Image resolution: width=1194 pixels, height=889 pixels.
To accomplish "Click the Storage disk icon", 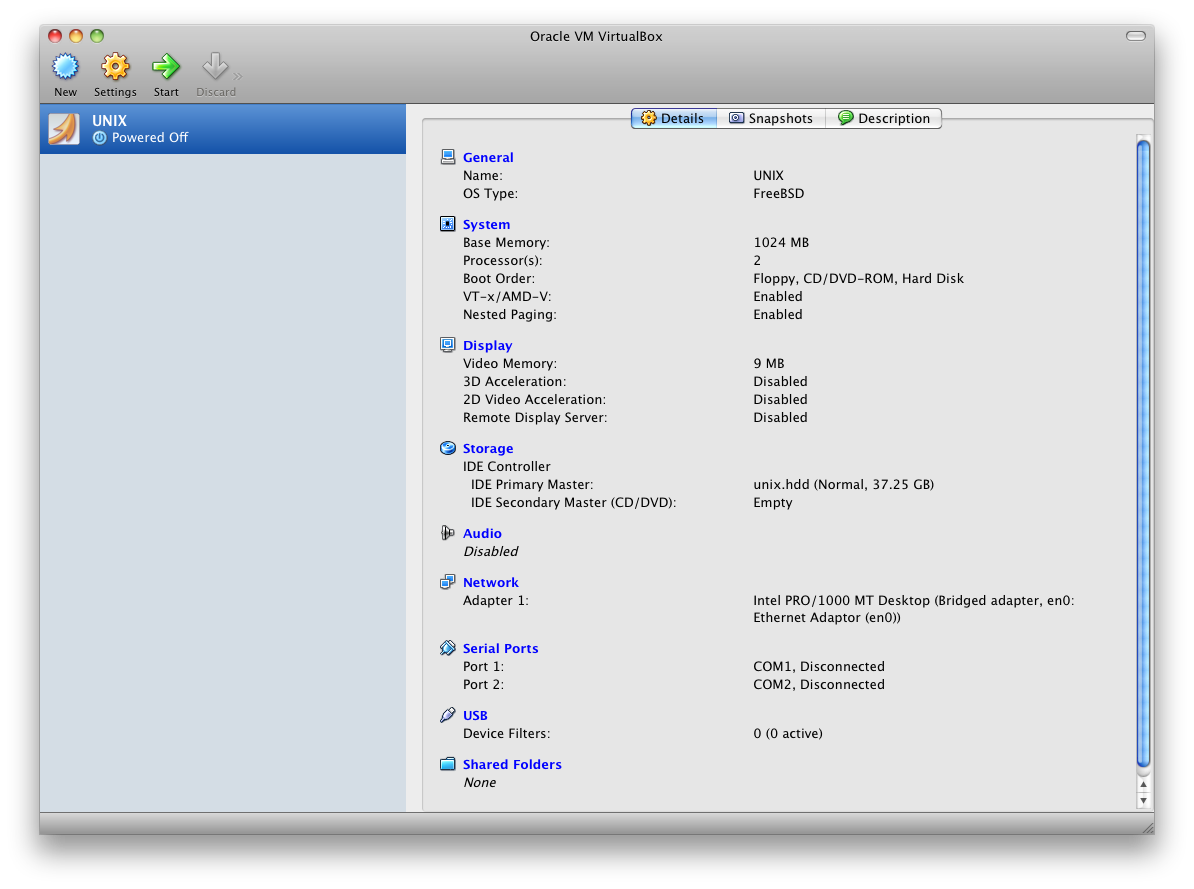I will [x=447, y=447].
